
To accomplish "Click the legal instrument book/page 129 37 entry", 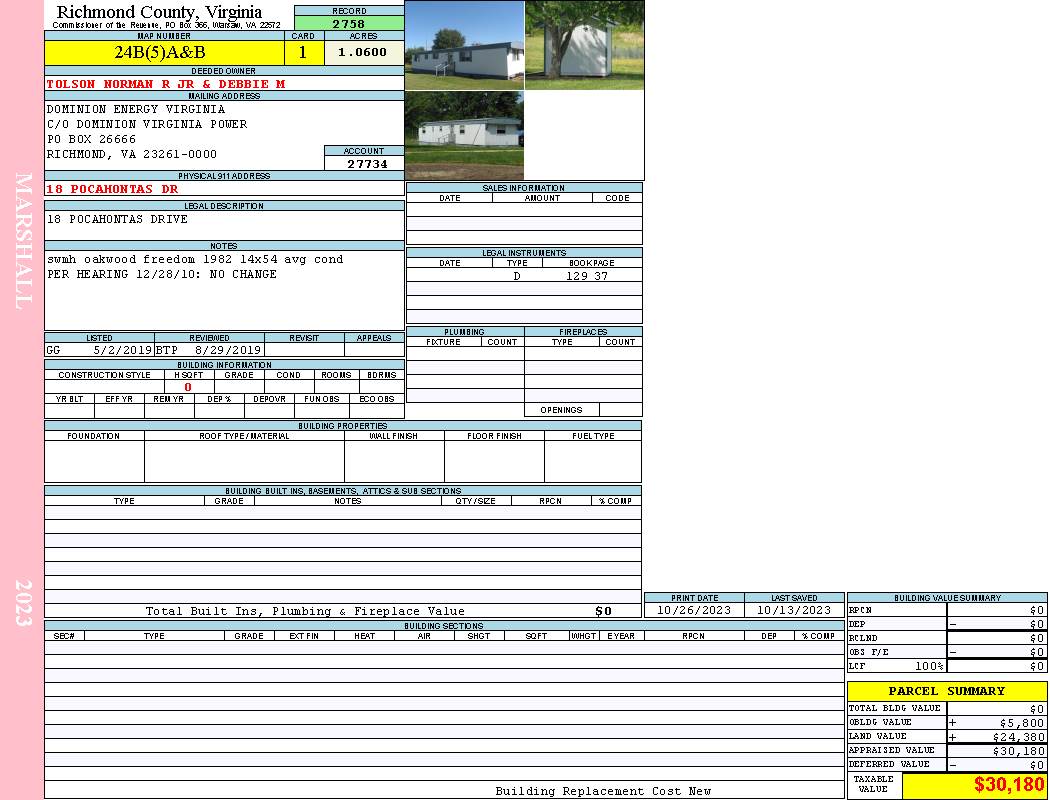I will point(587,276).
